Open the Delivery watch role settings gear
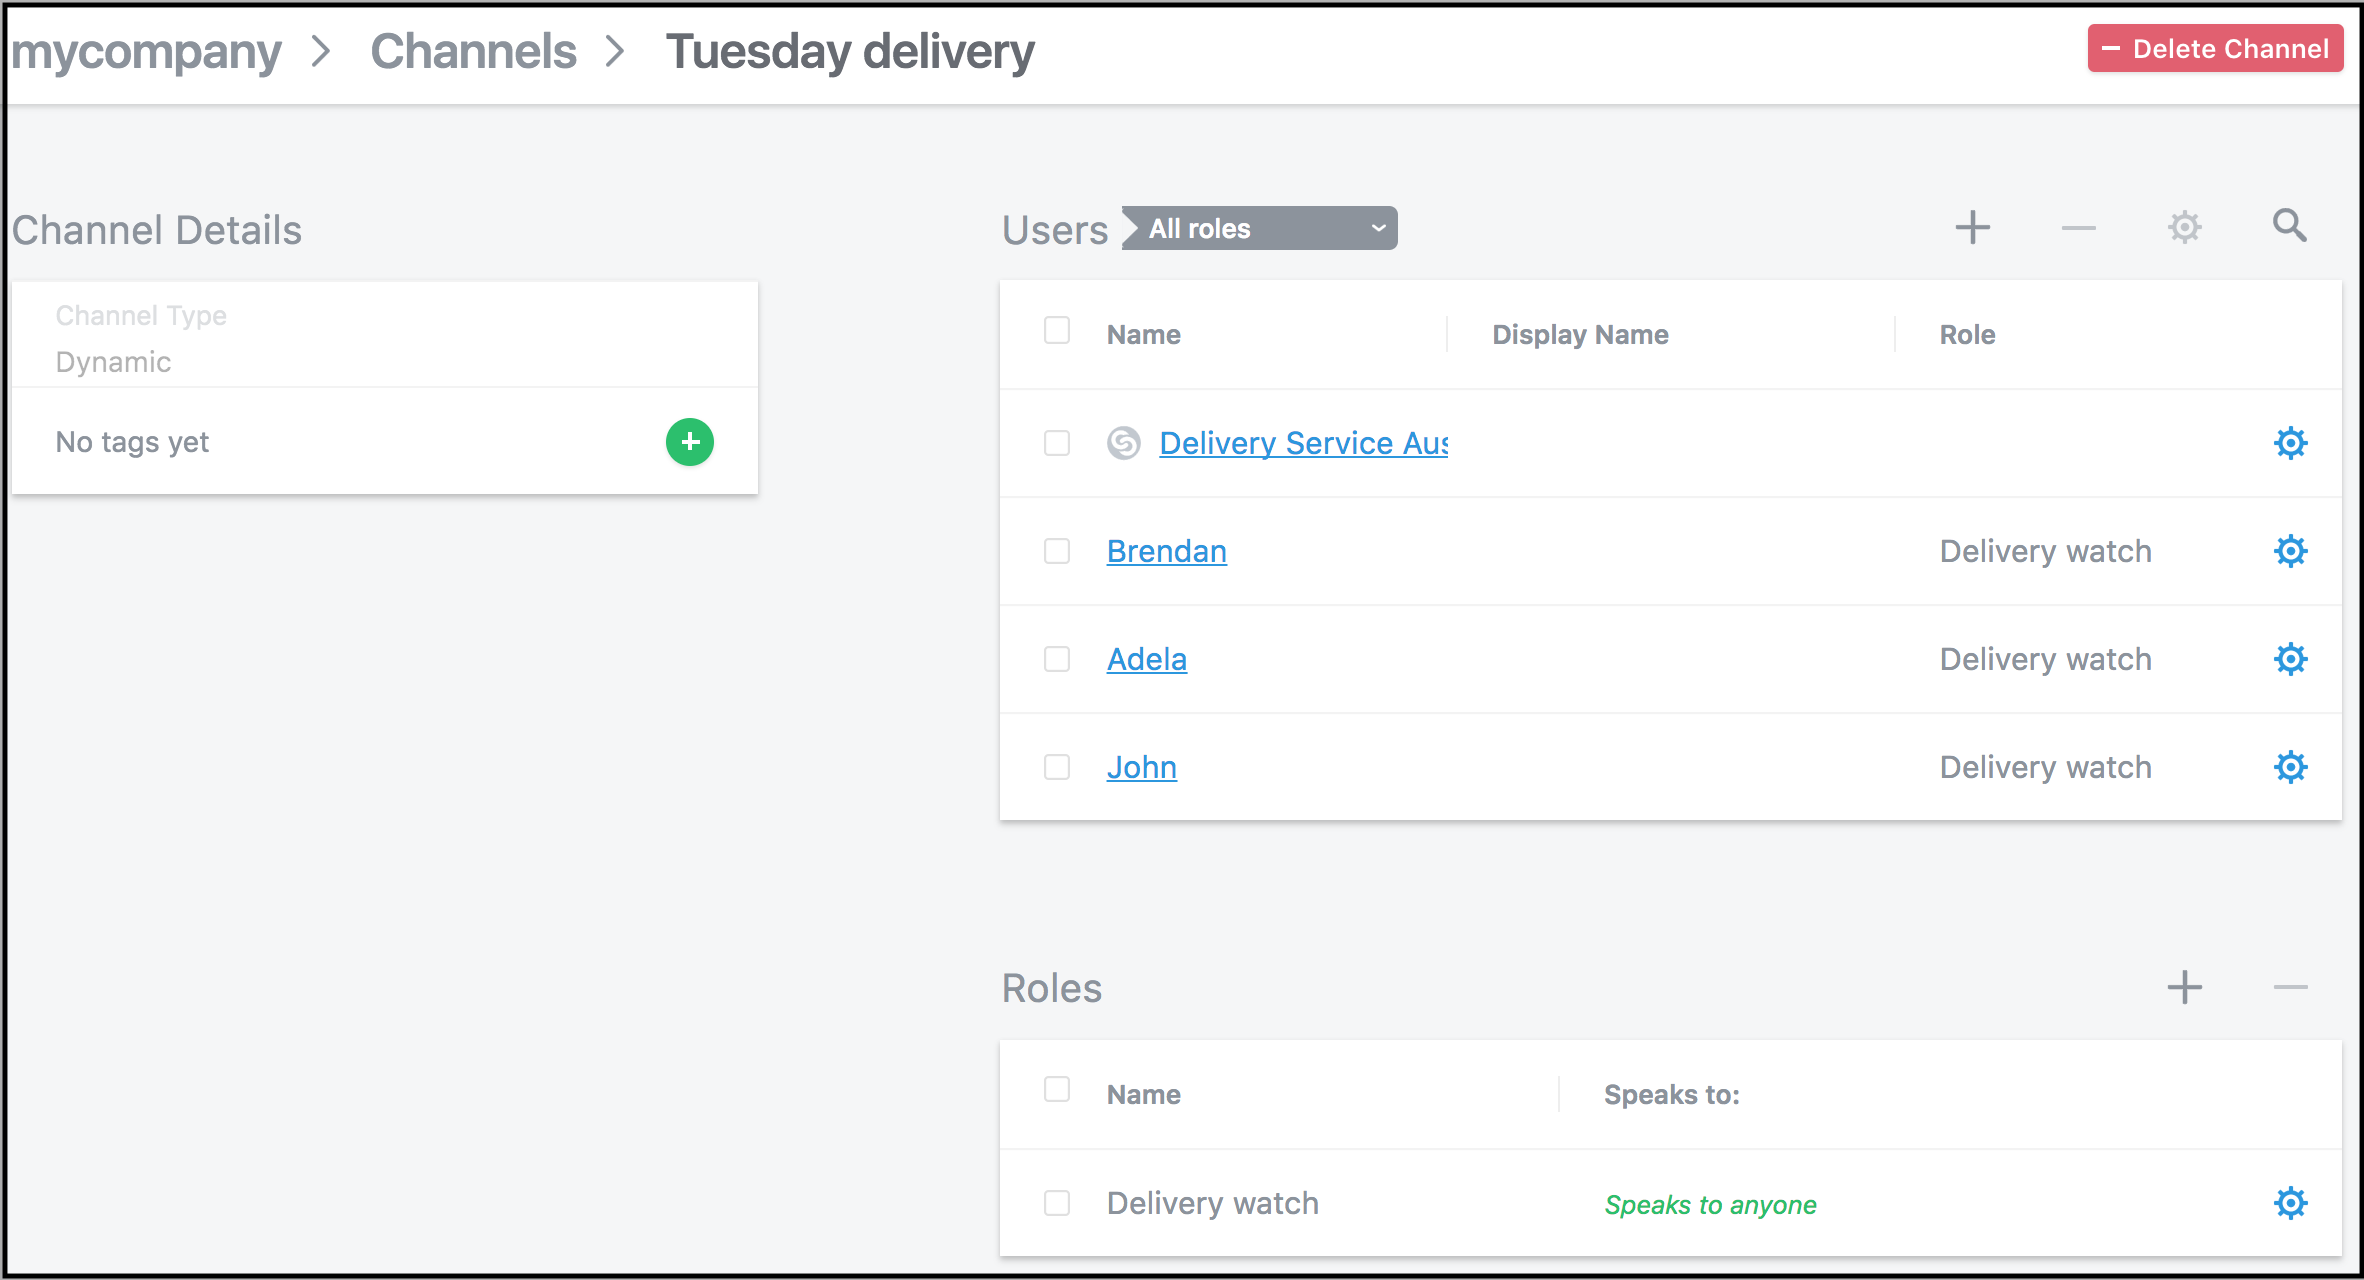The height and width of the screenshot is (1280, 2364). point(2291,1203)
